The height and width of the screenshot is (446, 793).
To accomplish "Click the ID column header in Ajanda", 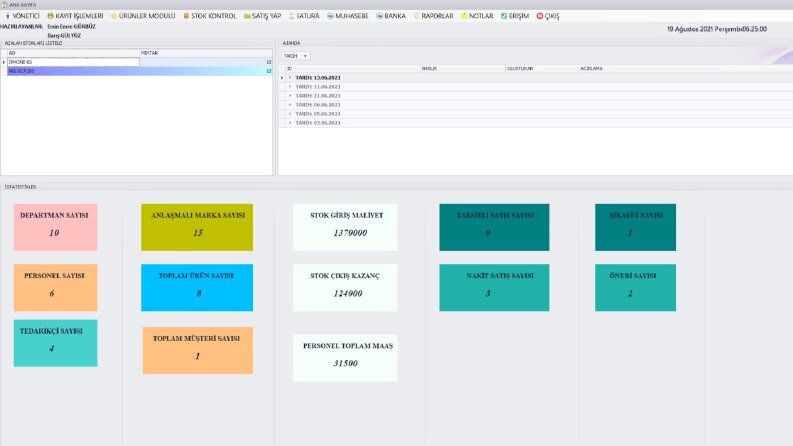I will (353, 68).
